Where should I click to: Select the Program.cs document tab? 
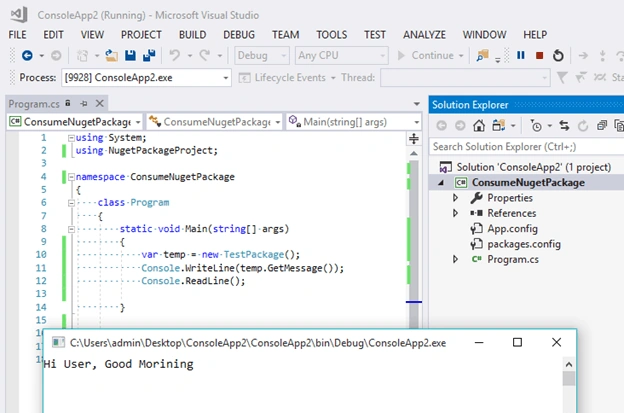pyautogui.click(x=34, y=104)
